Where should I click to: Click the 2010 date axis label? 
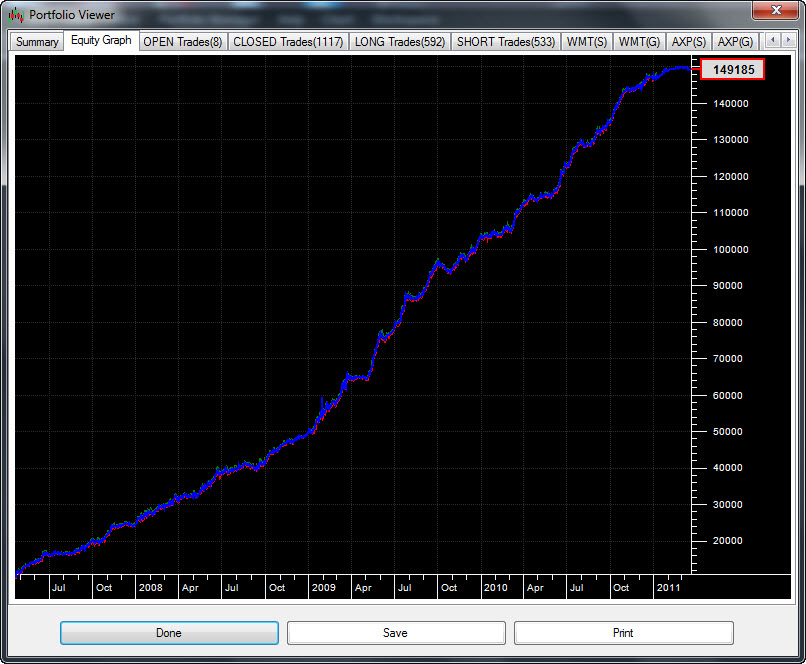click(x=496, y=587)
